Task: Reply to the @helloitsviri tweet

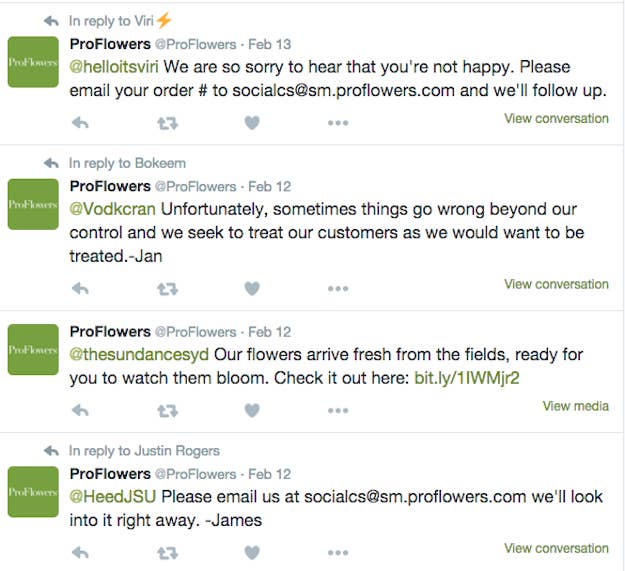Action: point(80,123)
